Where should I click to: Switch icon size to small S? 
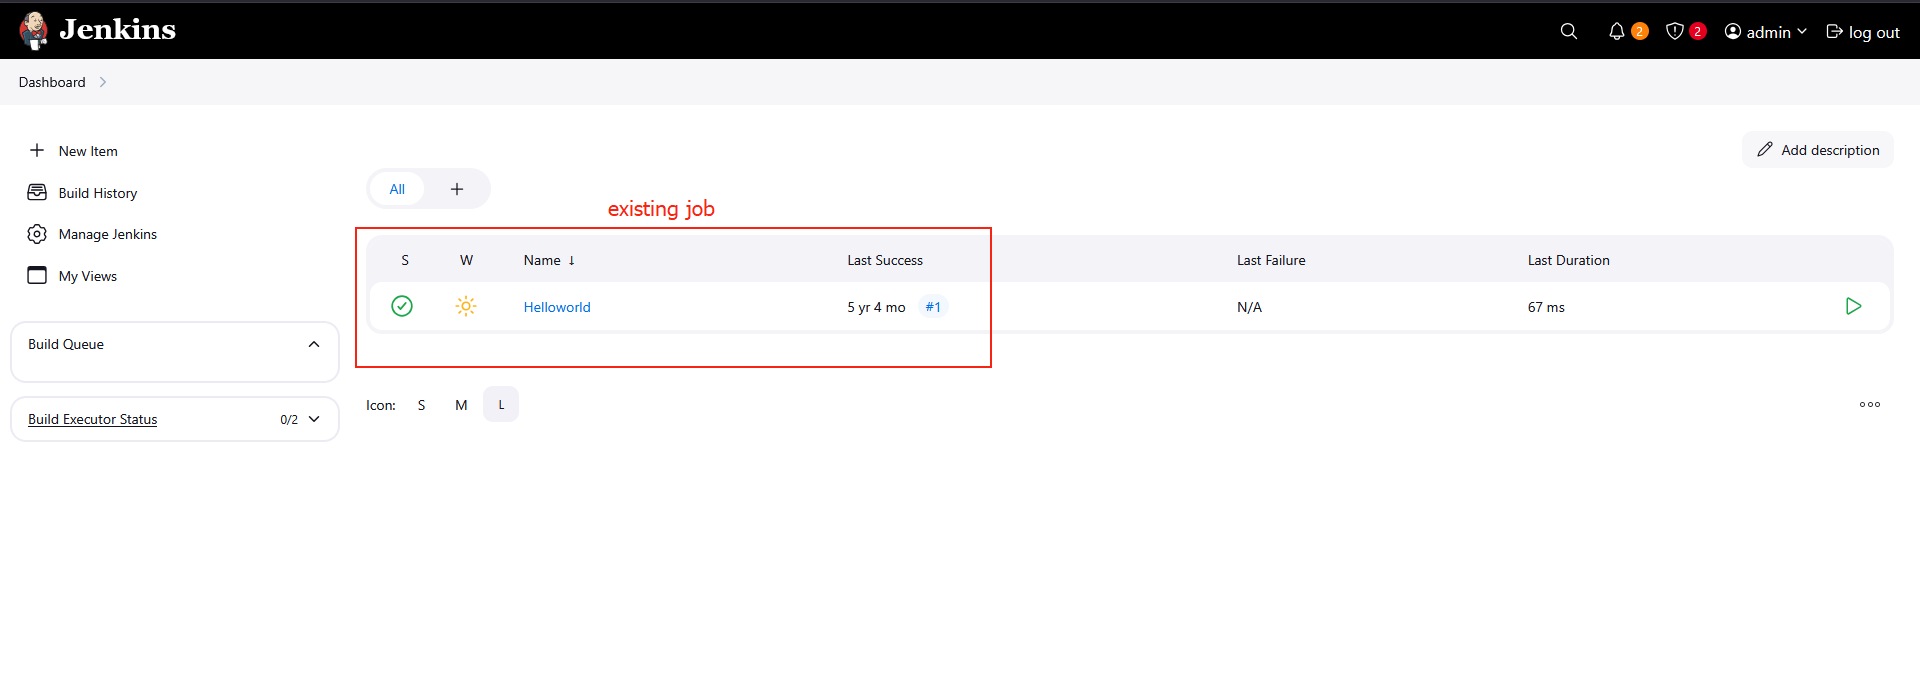point(422,405)
